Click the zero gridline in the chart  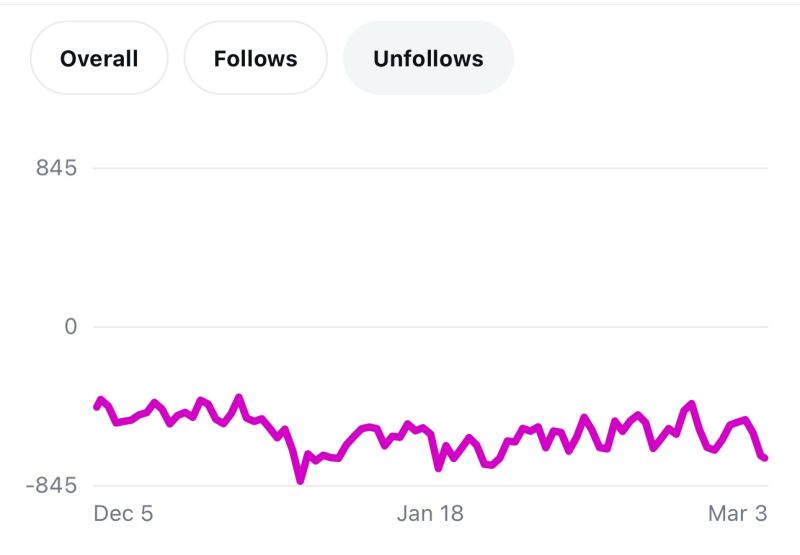tap(430, 327)
